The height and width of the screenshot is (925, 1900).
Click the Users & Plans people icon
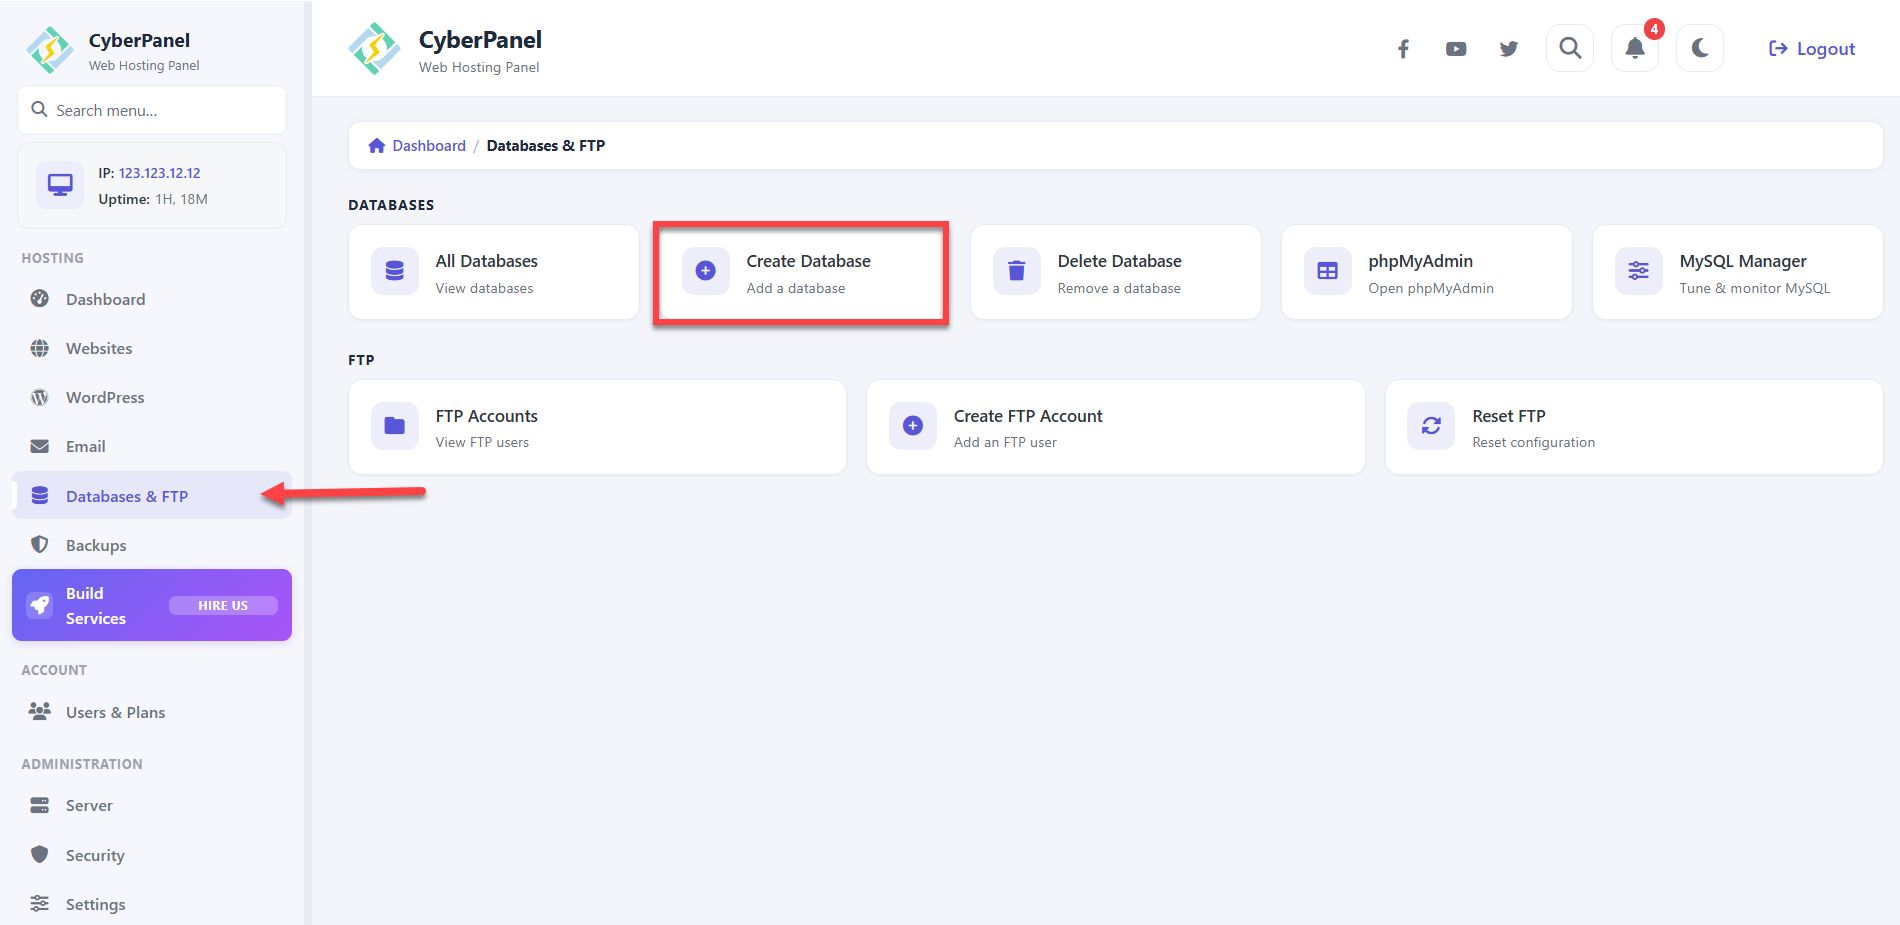40,711
